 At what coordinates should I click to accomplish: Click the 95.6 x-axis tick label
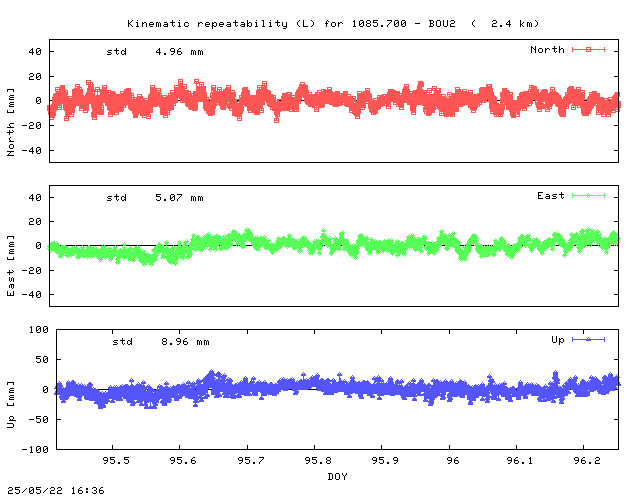183,460
